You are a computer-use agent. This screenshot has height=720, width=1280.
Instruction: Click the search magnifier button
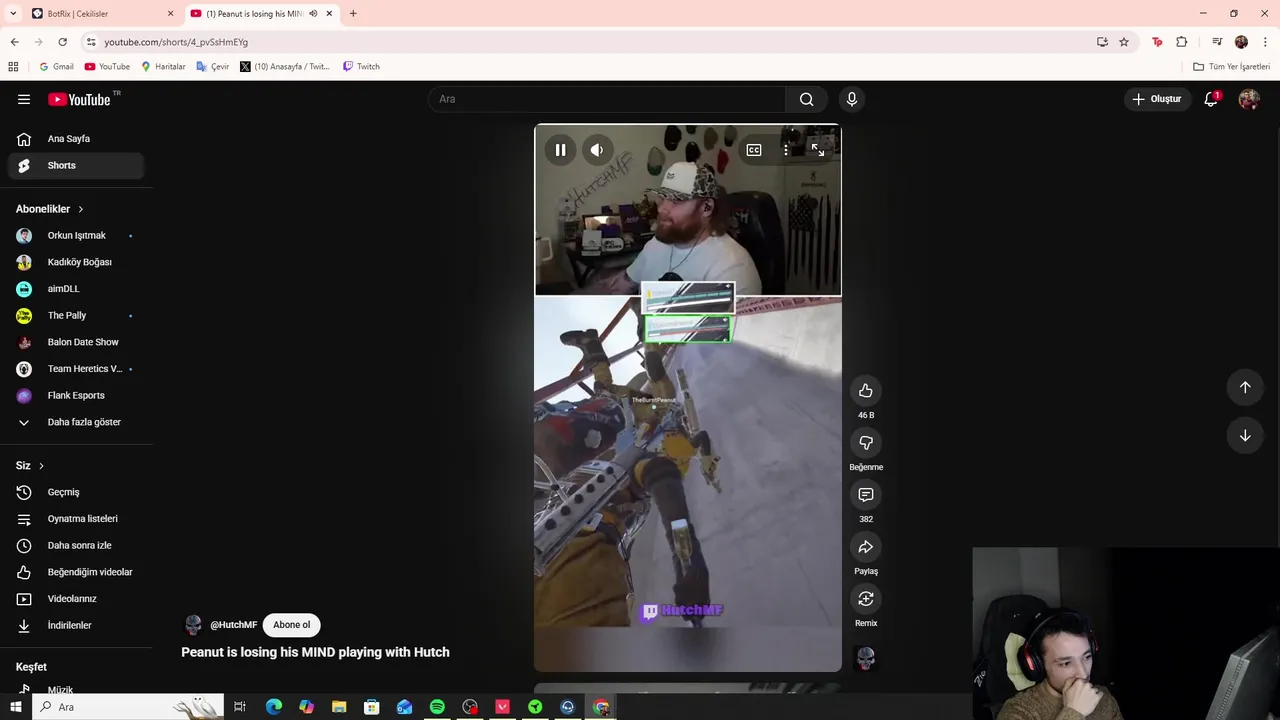(806, 99)
